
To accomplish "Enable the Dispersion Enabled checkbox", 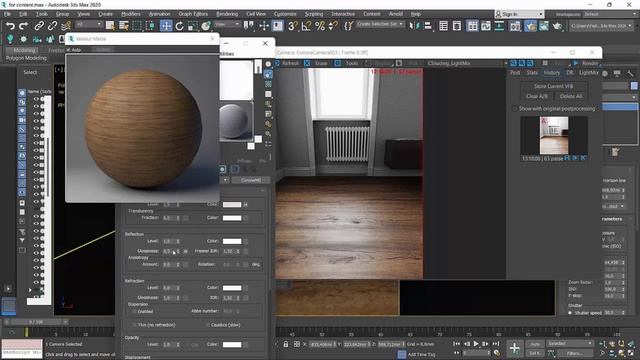I will (134, 311).
